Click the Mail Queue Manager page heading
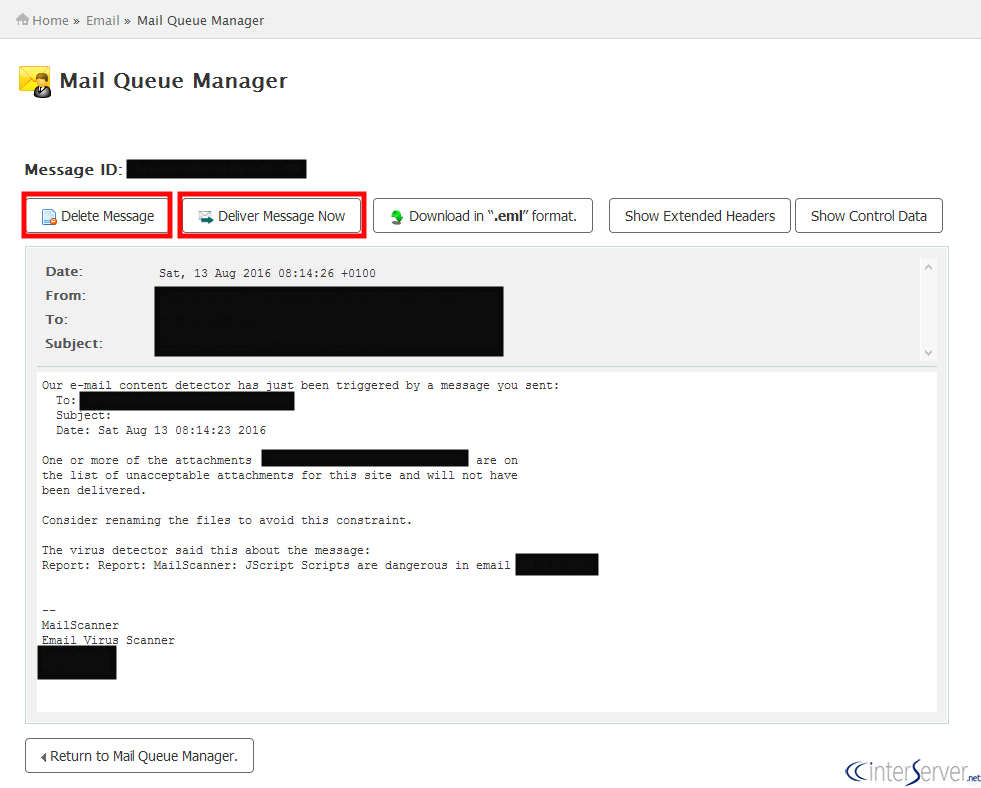Image resolution: width=981 pixels, height=788 pixels. tap(173, 81)
